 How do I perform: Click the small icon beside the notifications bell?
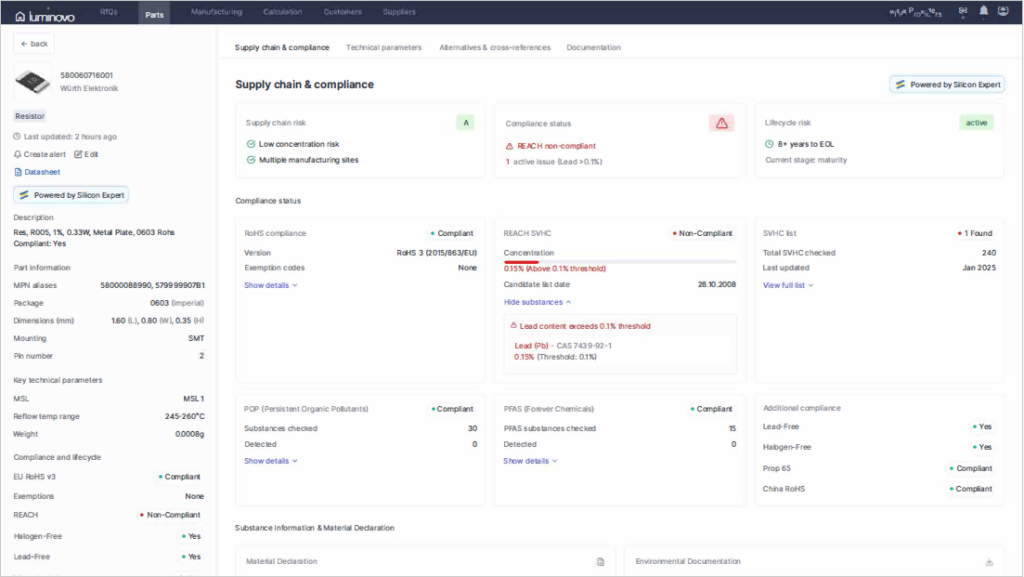(963, 11)
